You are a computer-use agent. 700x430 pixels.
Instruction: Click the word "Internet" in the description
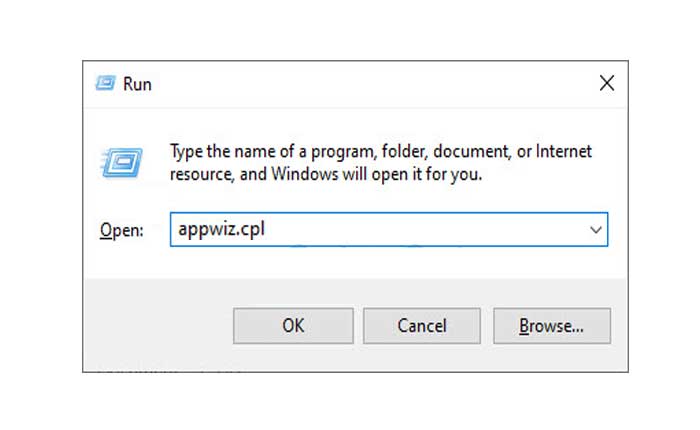coord(564,152)
